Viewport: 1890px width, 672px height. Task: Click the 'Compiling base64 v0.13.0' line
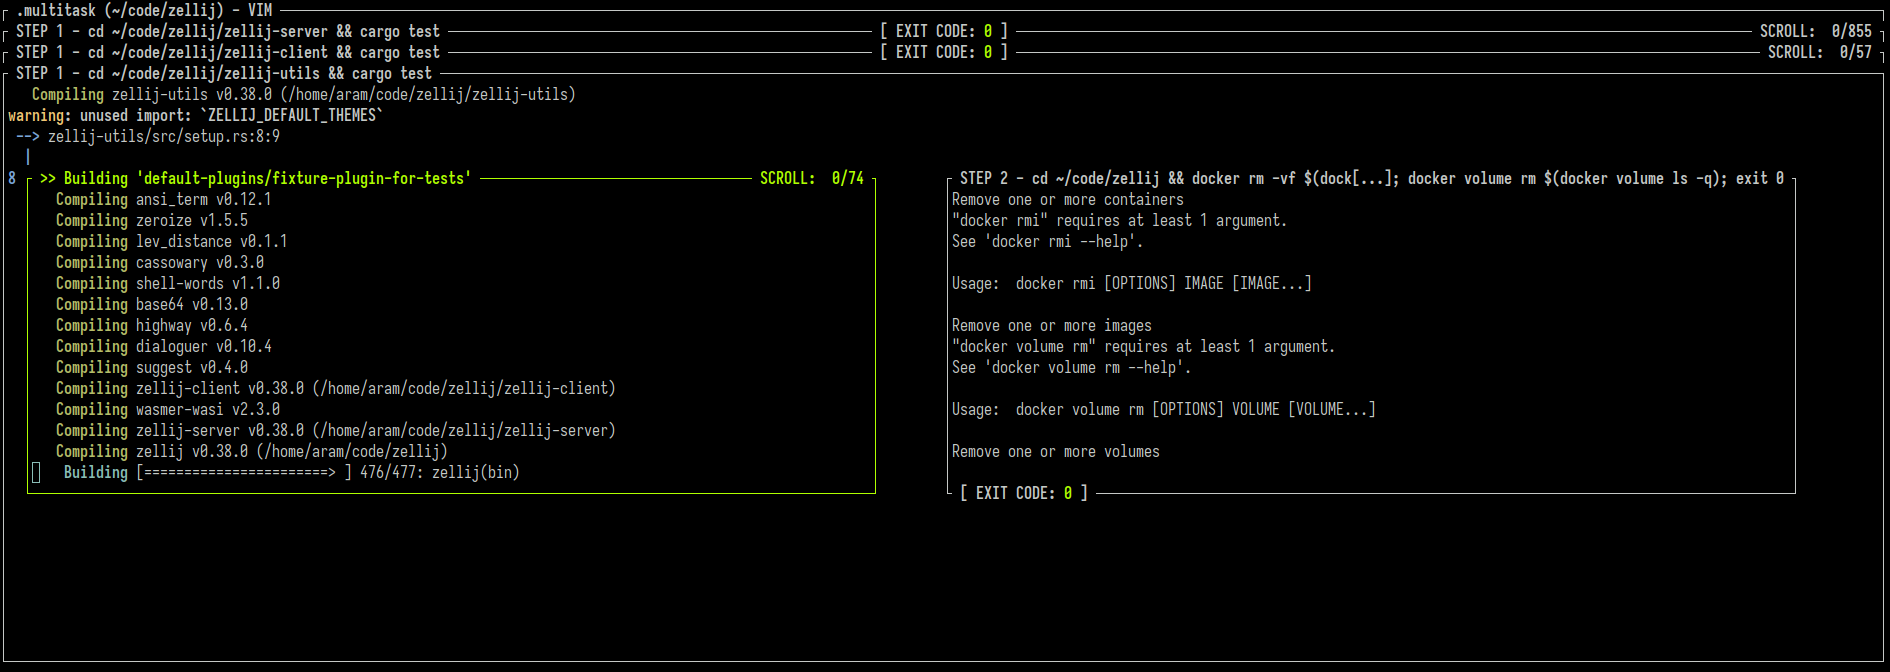point(152,304)
